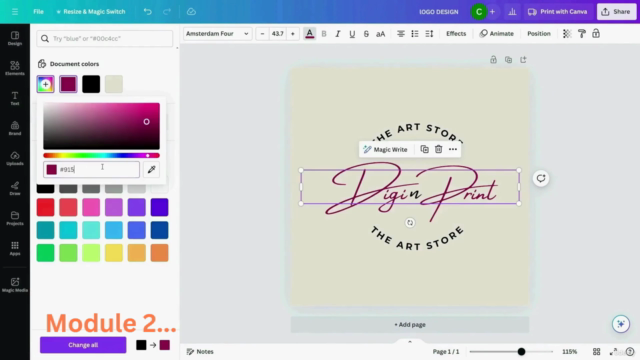
Task: Add a collaborator with plus icon
Action: coord(492,12)
